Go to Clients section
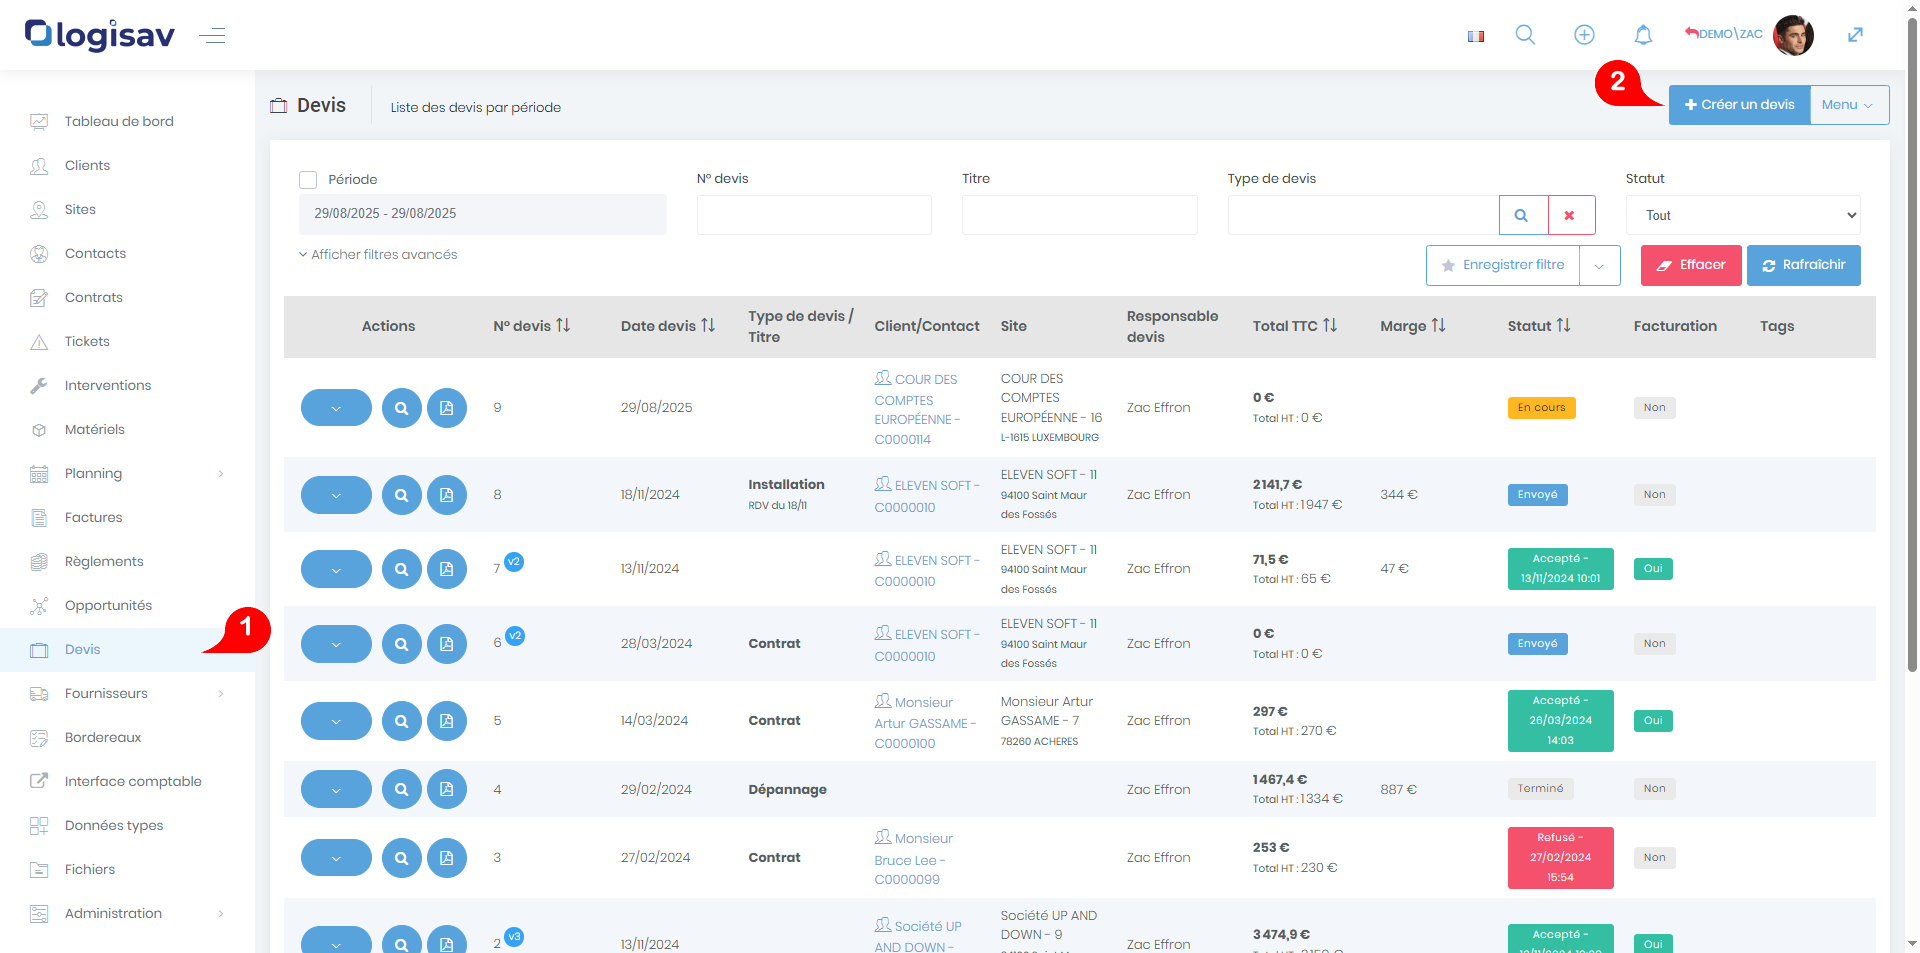The image size is (1920, 953). coord(87,165)
